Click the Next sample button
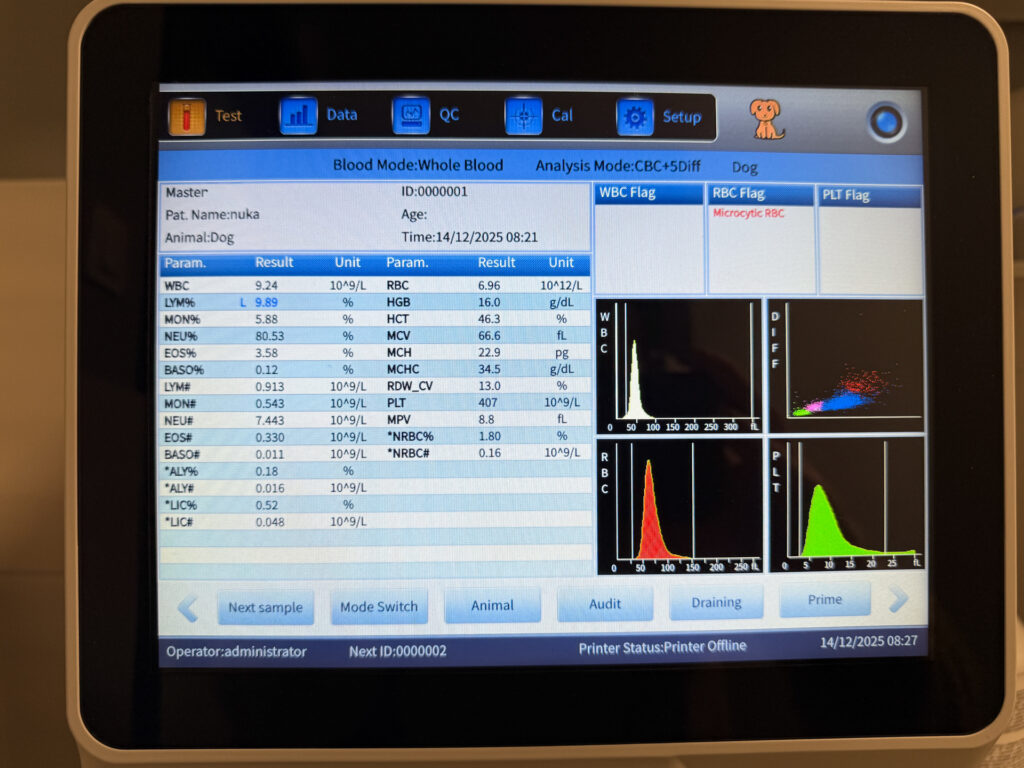 click(265, 607)
